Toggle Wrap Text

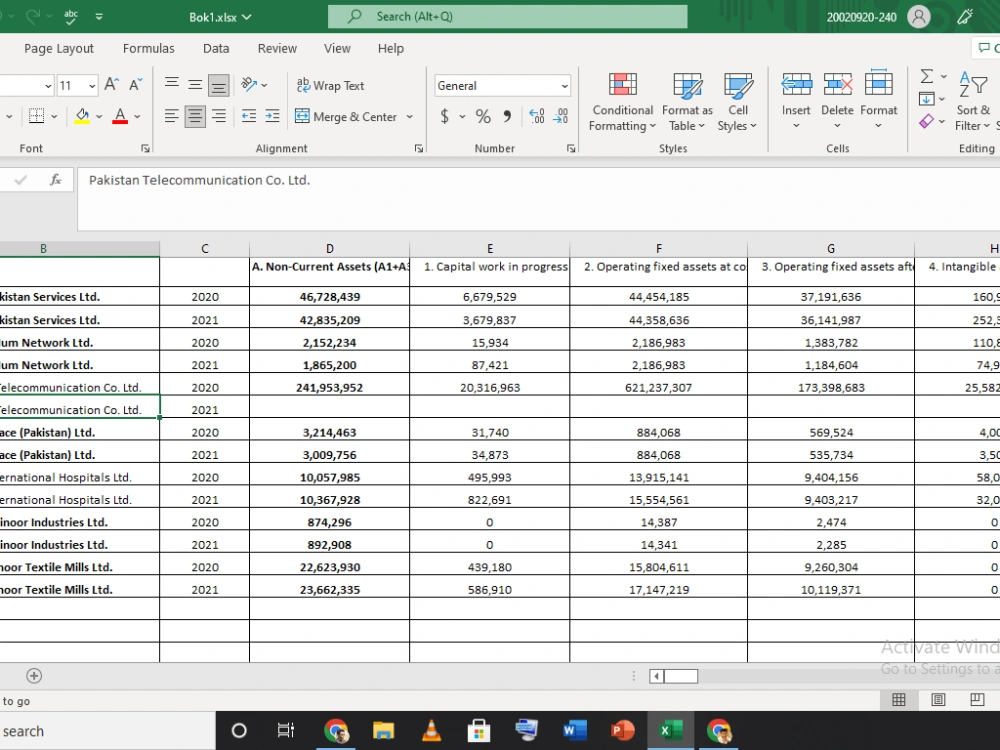(x=330, y=85)
